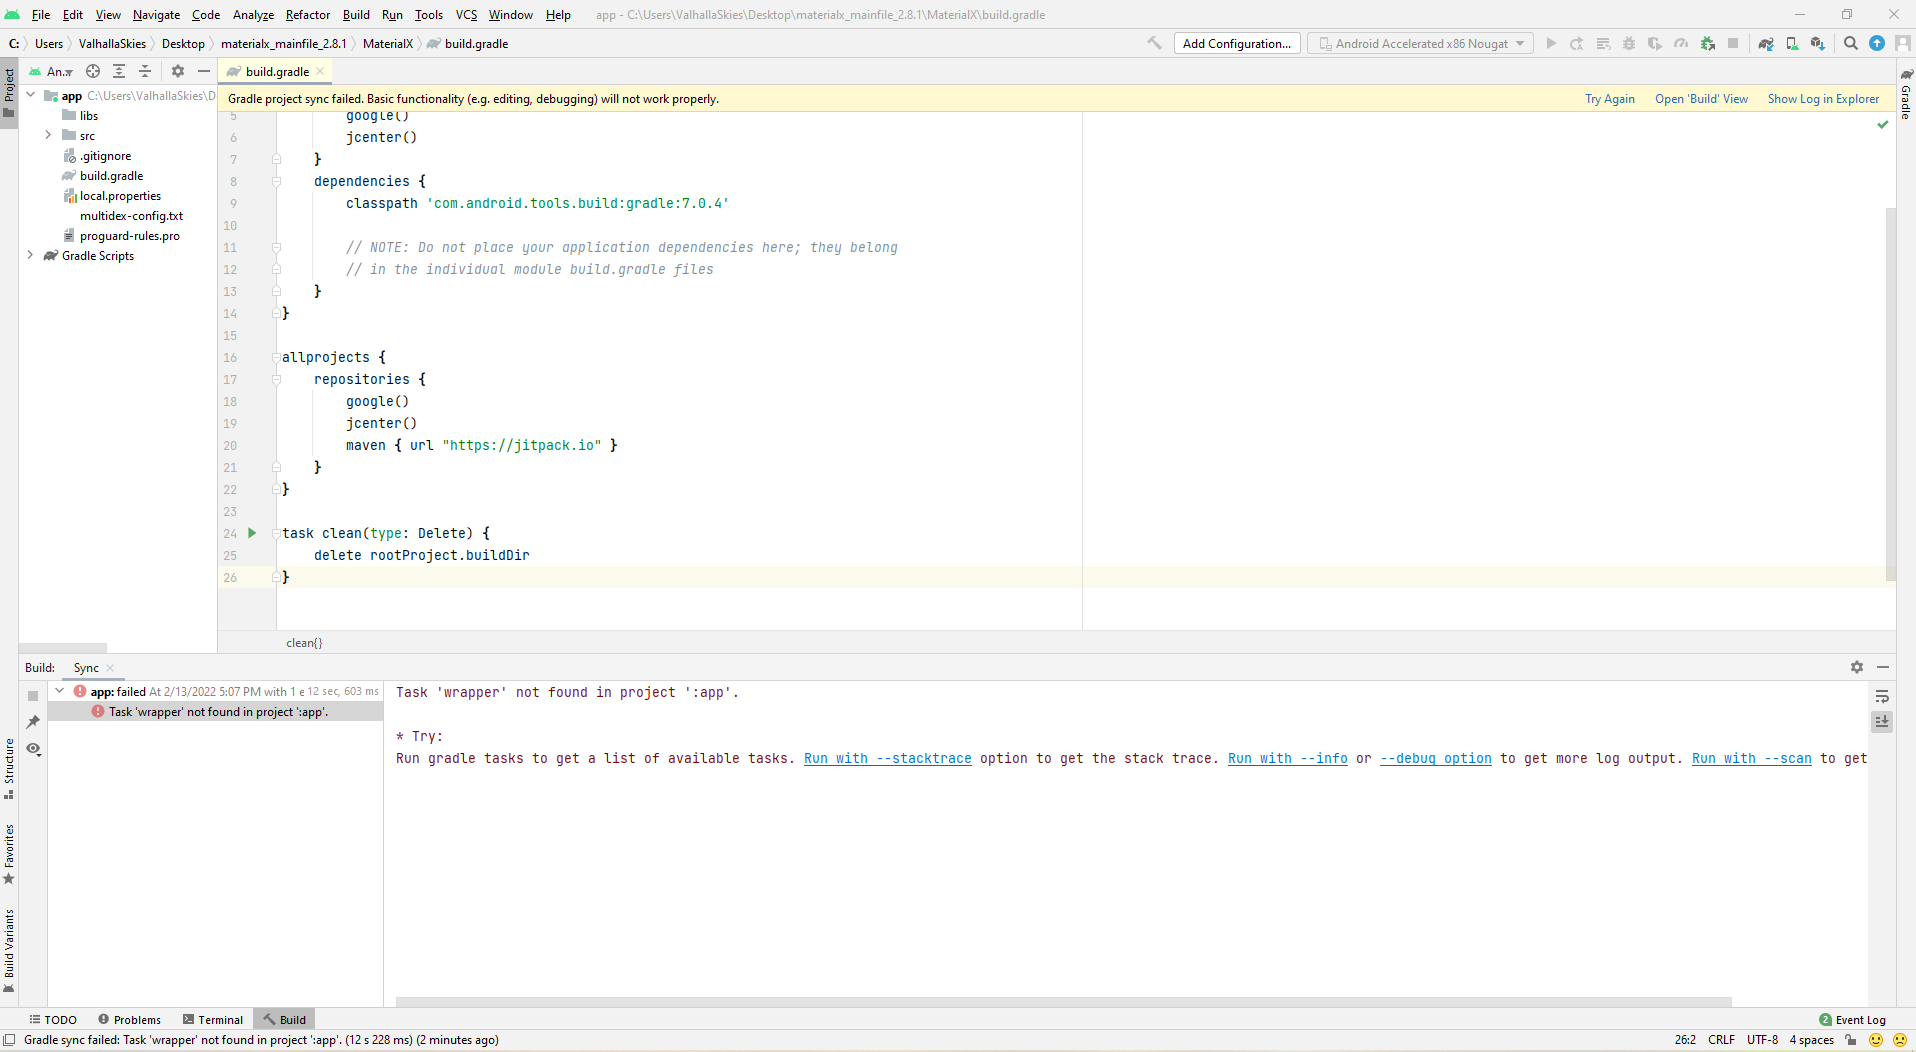The height and width of the screenshot is (1052, 1916).
Task: Click the Apply Changes and Restart Activity icon
Action: point(1577,43)
